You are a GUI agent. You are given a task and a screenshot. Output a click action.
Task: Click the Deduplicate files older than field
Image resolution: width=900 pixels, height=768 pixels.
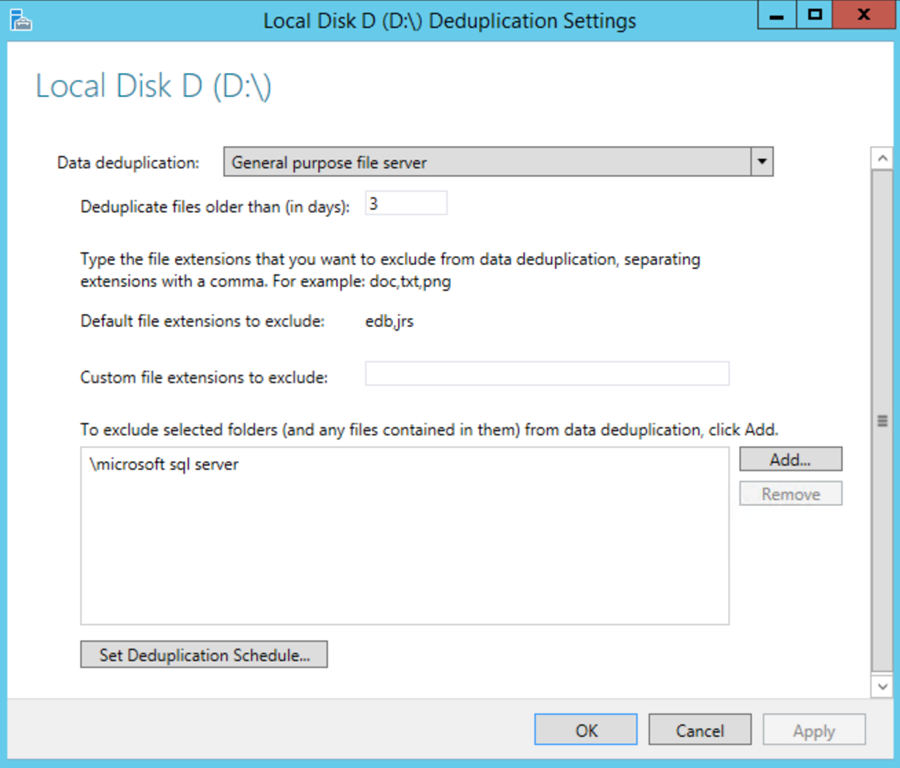pos(405,203)
